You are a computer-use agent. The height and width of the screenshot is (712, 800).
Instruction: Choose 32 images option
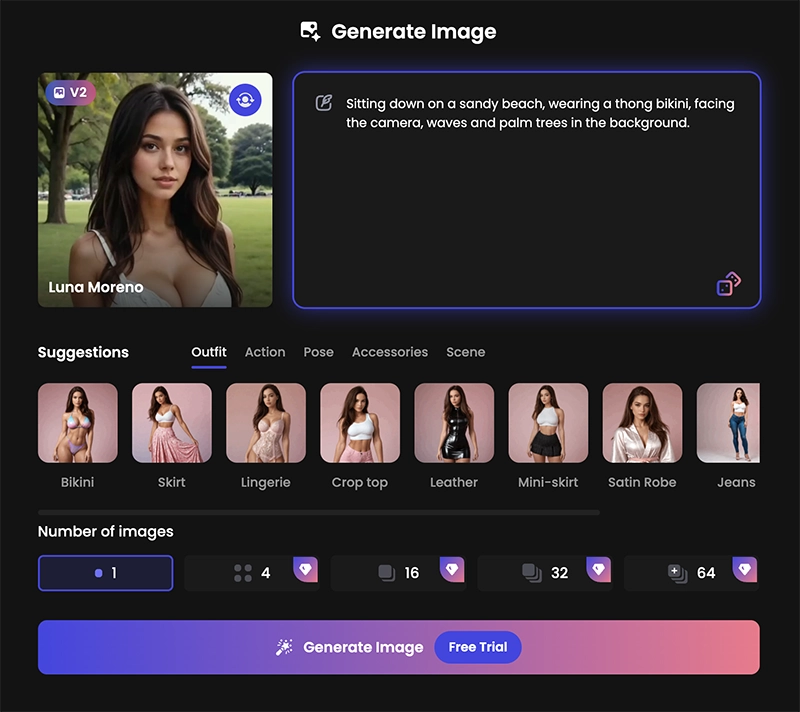tap(544, 573)
